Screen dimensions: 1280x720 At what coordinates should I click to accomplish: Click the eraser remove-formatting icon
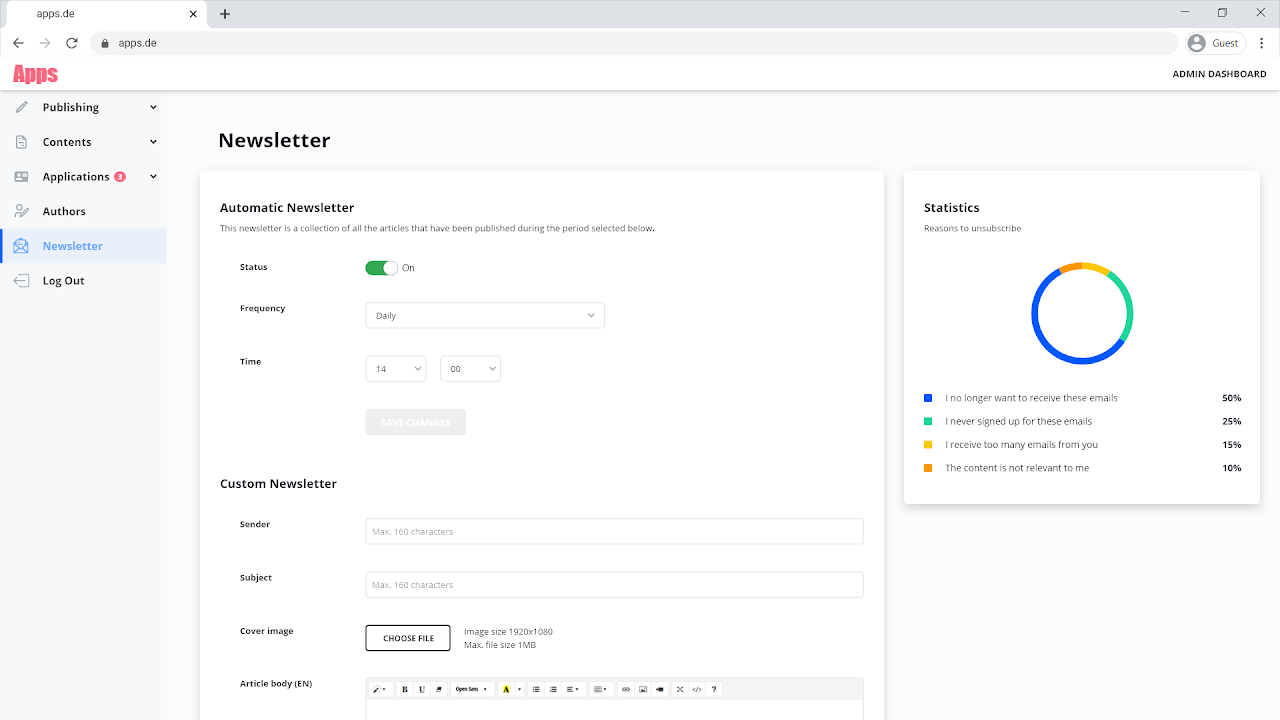pos(439,689)
